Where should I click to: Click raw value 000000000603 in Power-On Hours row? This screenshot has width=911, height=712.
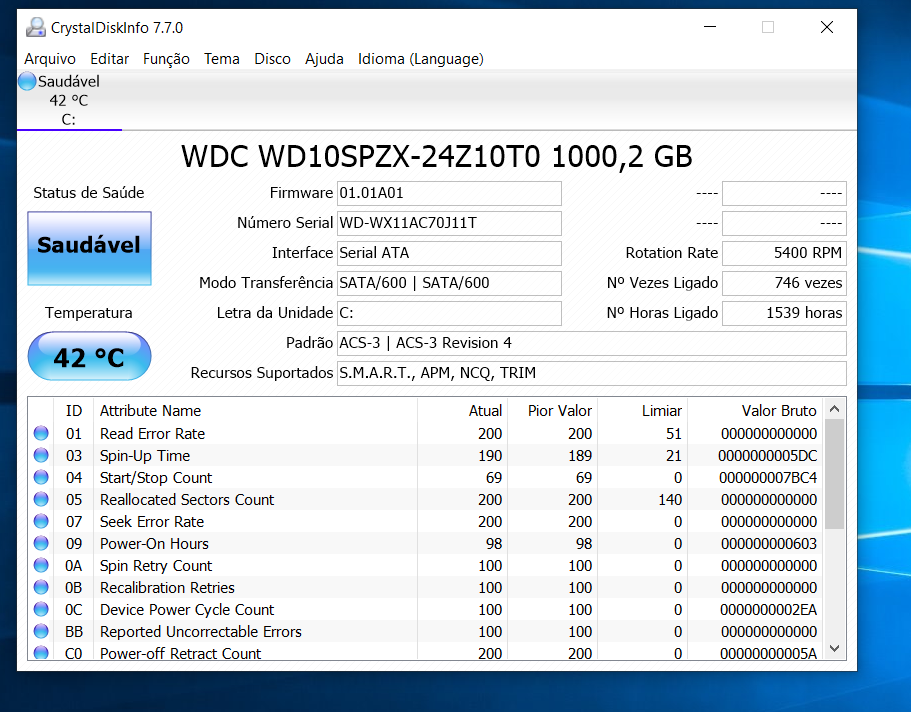769,544
